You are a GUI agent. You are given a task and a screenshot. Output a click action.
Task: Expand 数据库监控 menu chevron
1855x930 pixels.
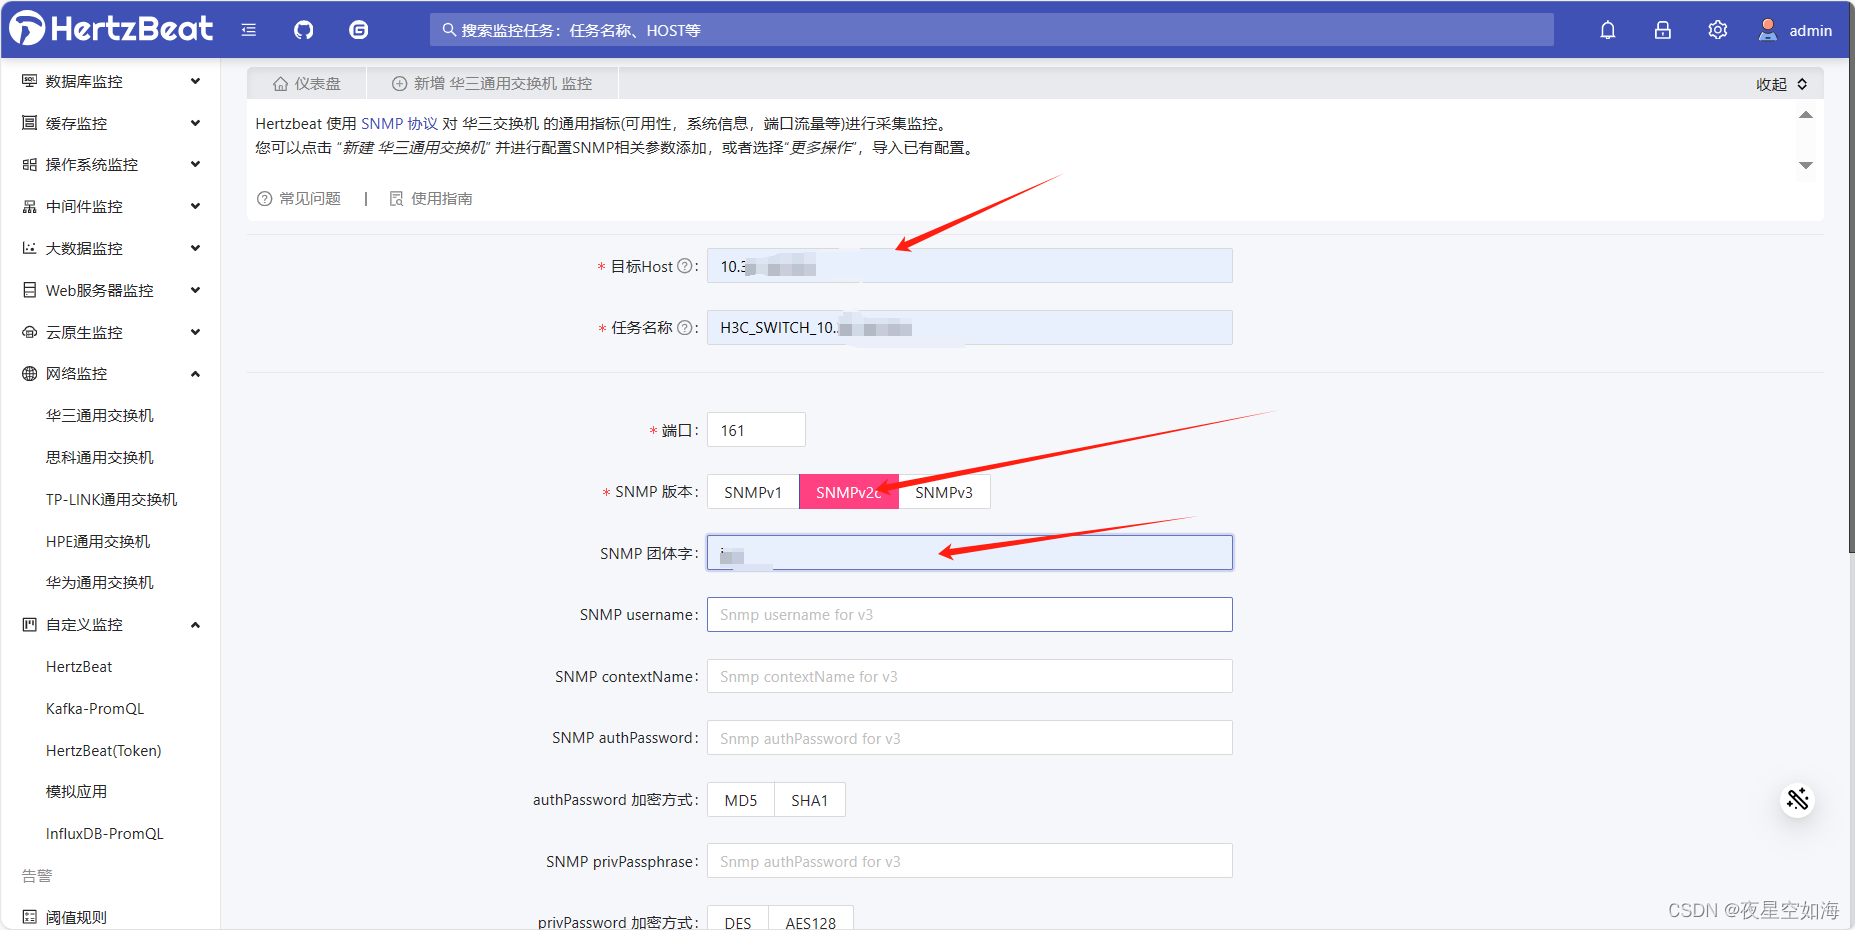[195, 81]
